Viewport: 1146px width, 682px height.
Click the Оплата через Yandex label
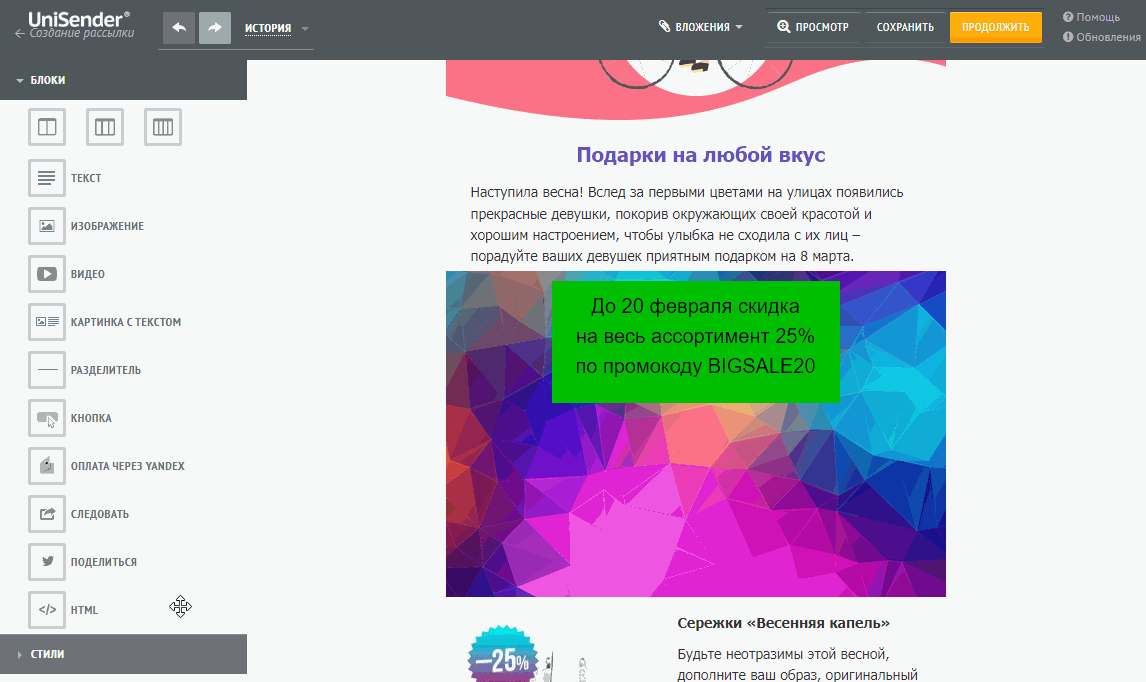click(x=128, y=466)
